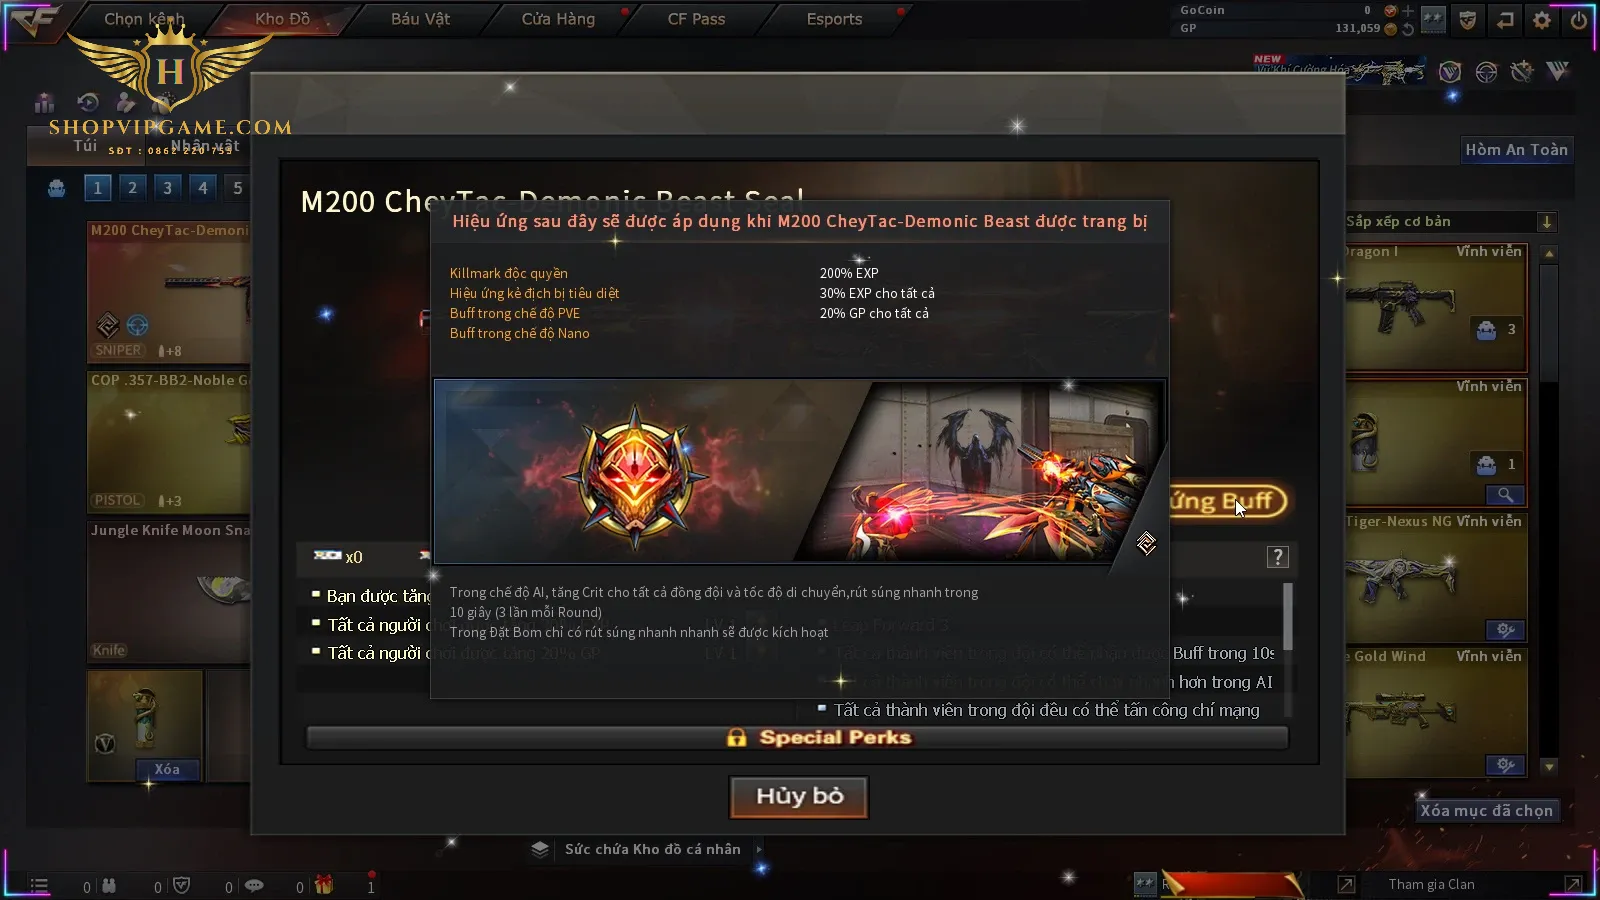Open the CF Pass tab
The image size is (1600, 900).
[x=696, y=19]
